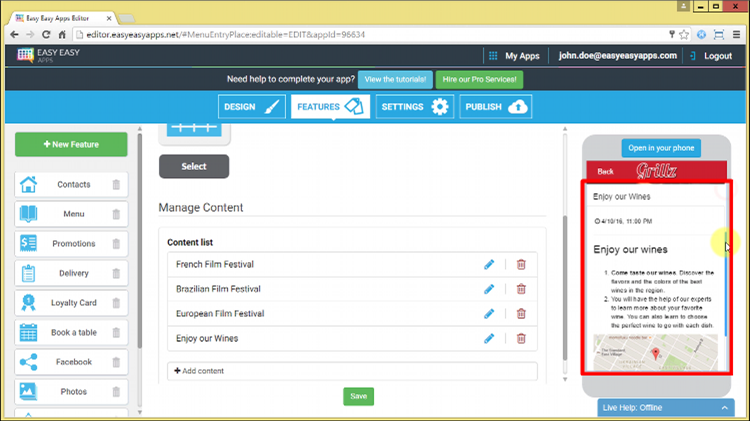The height and width of the screenshot is (421, 750).
Task: Delete the Brazilian Film Festival content entry
Action: (x=520, y=289)
